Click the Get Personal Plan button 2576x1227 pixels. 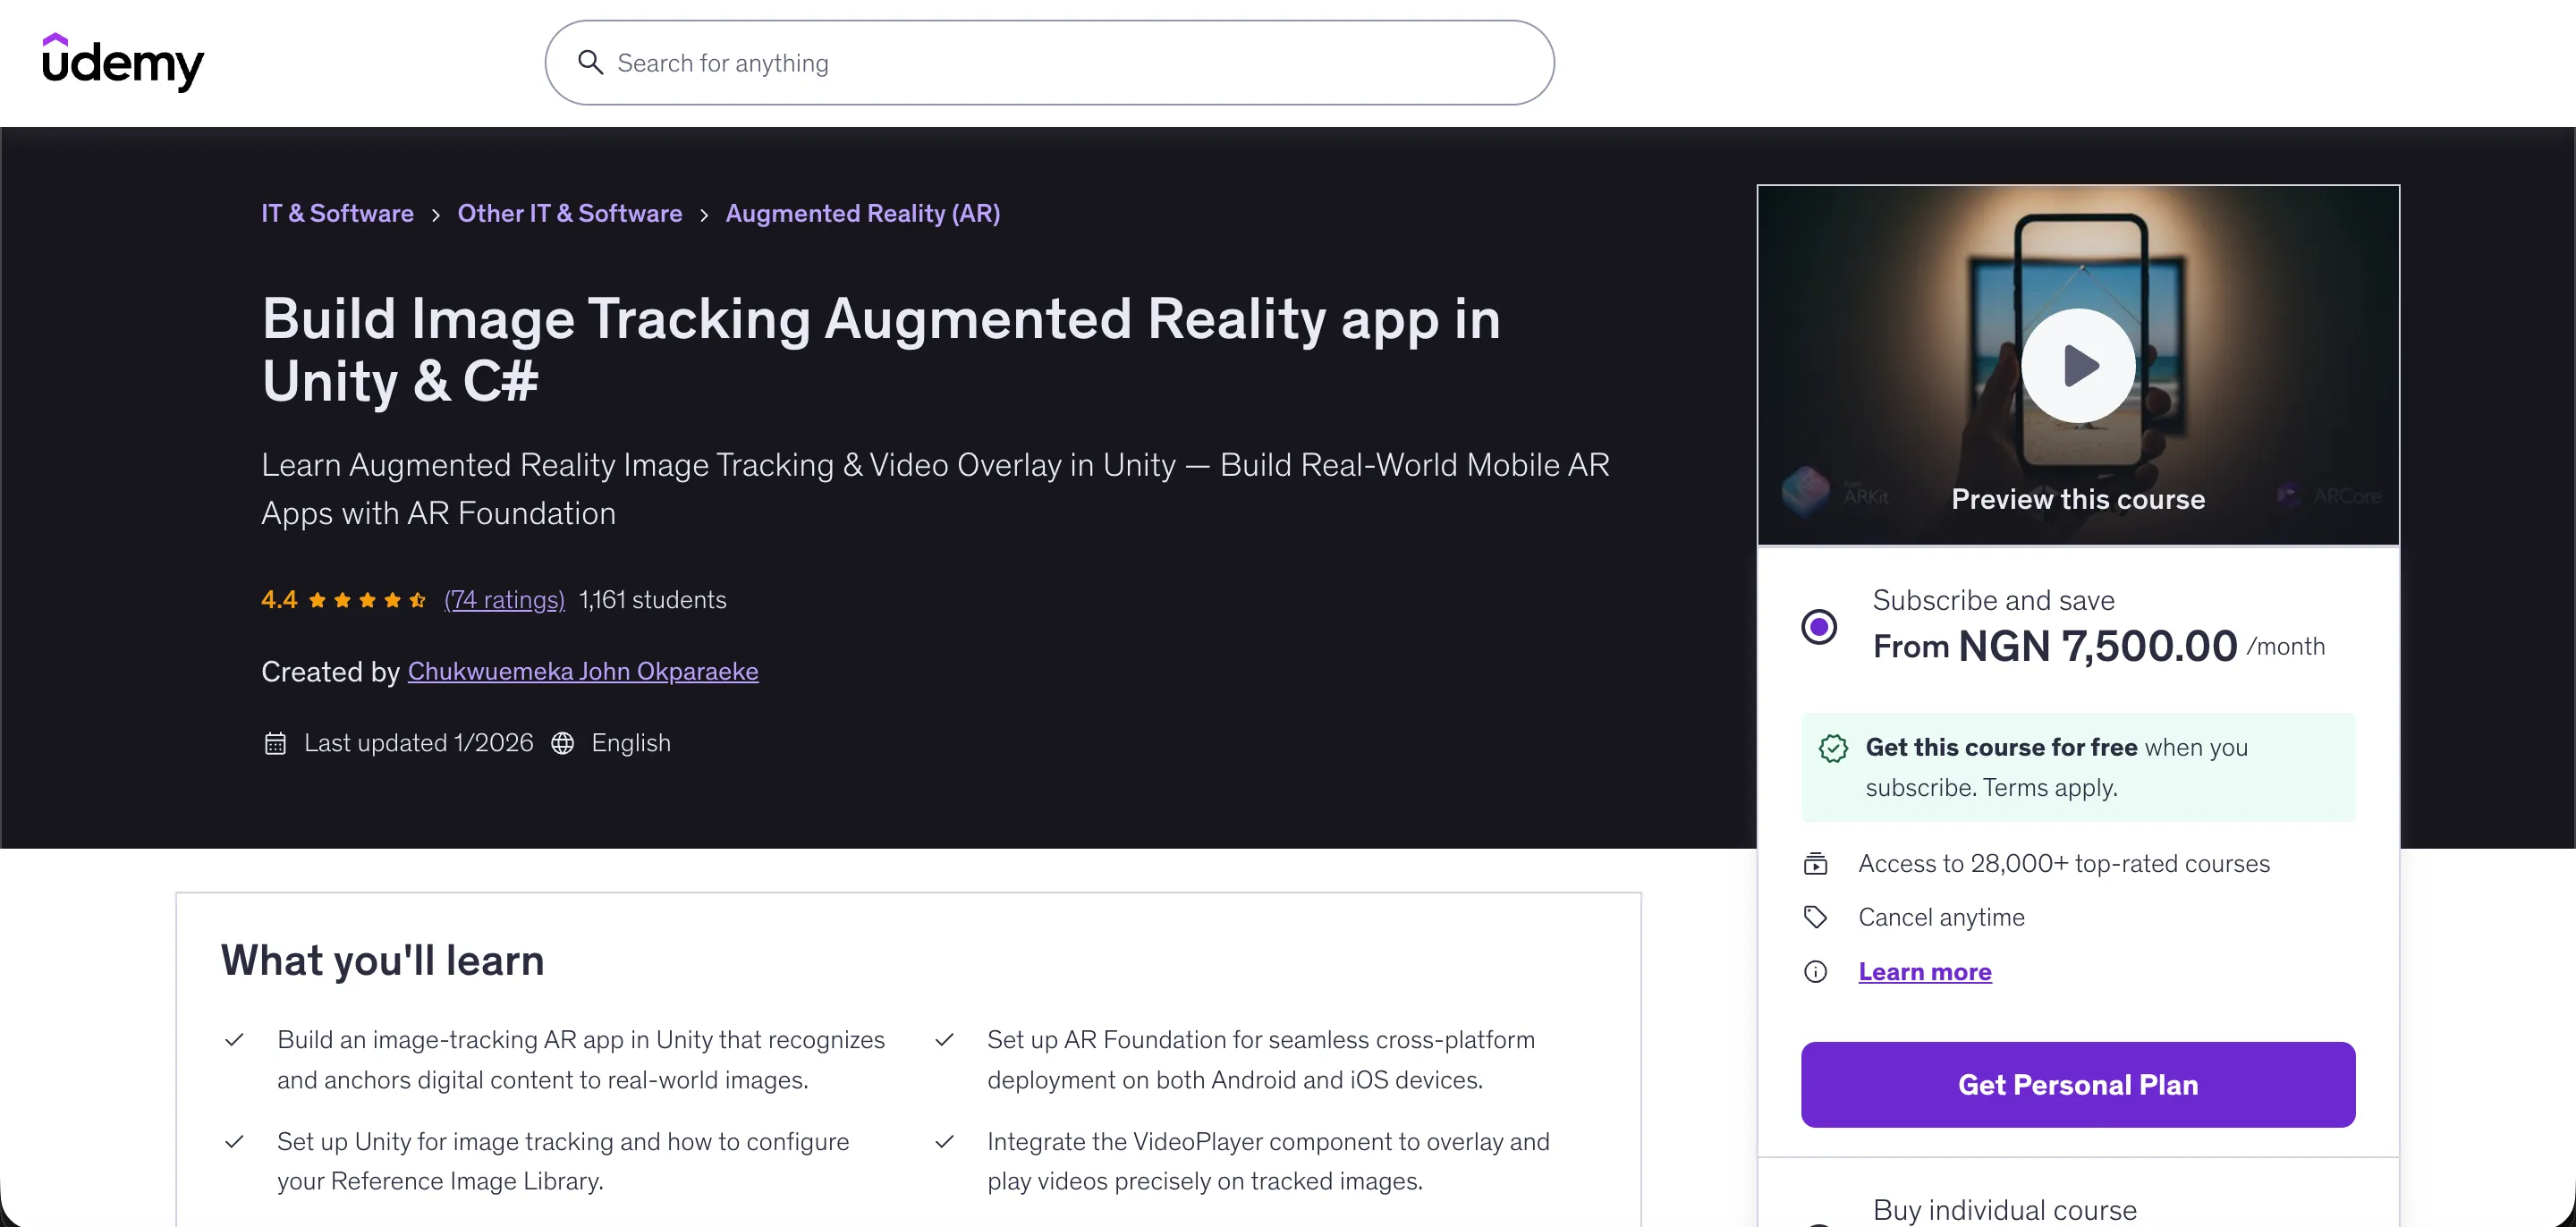point(2078,1085)
